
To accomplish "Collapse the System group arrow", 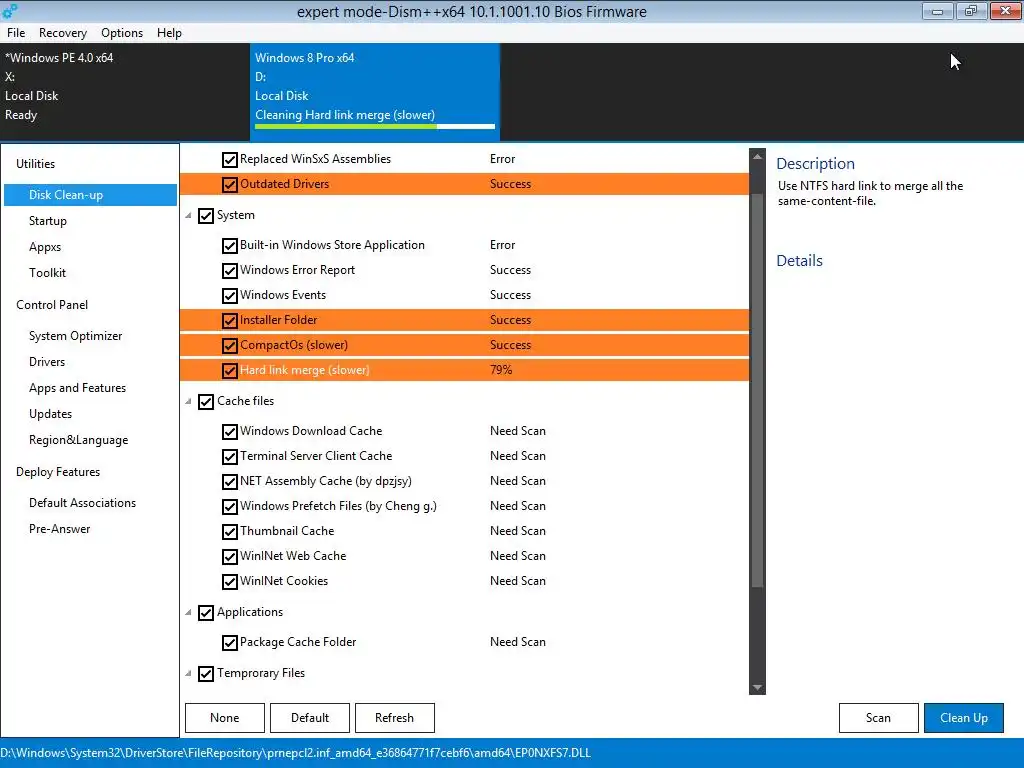I will point(188,215).
